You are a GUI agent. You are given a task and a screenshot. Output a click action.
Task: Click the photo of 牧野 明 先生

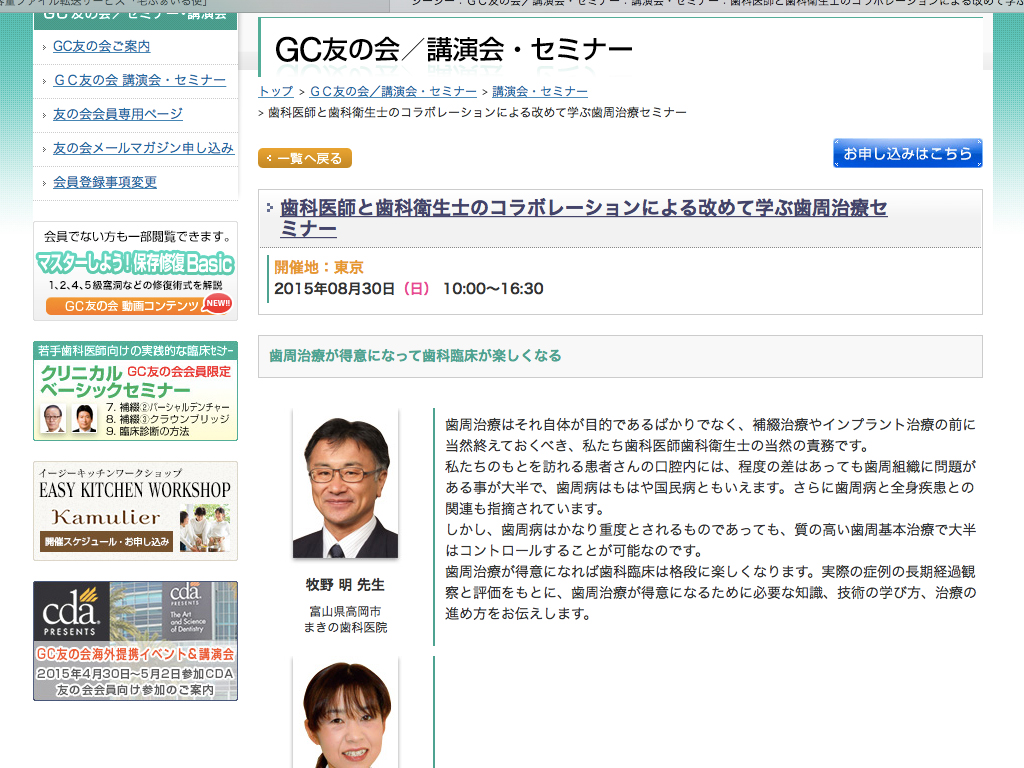(345, 483)
